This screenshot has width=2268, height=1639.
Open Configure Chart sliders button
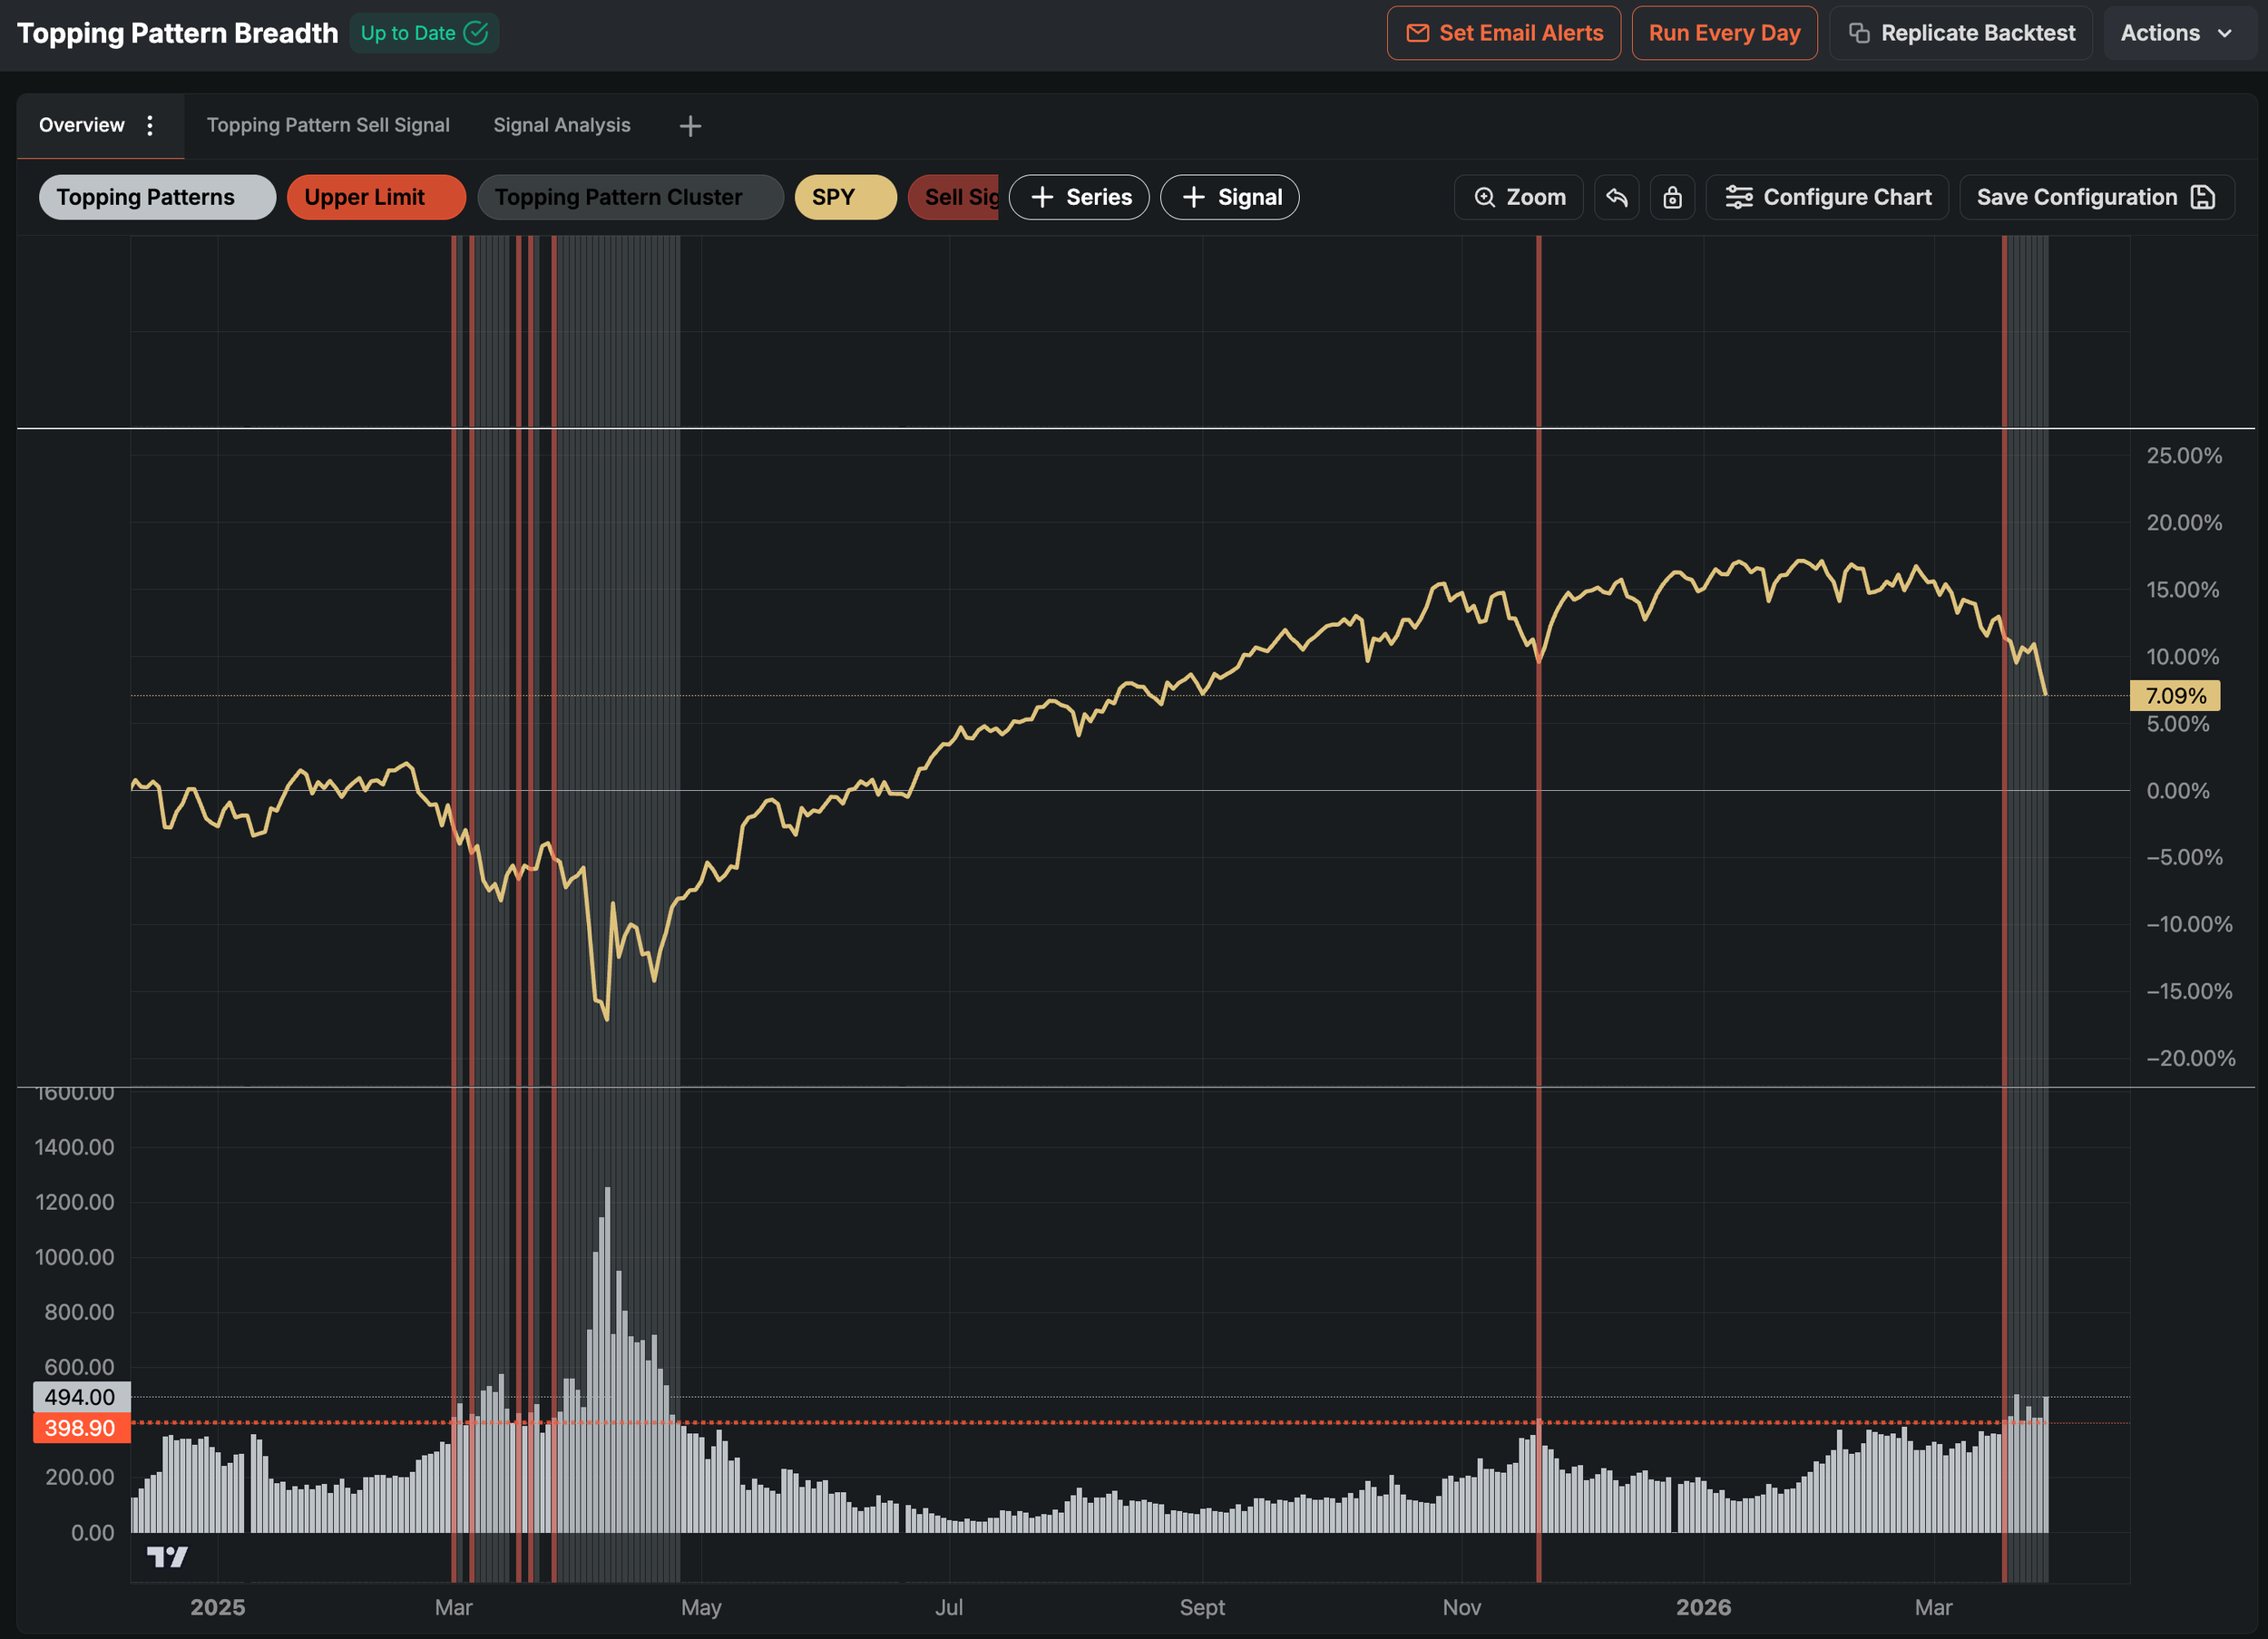click(1827, 197)
